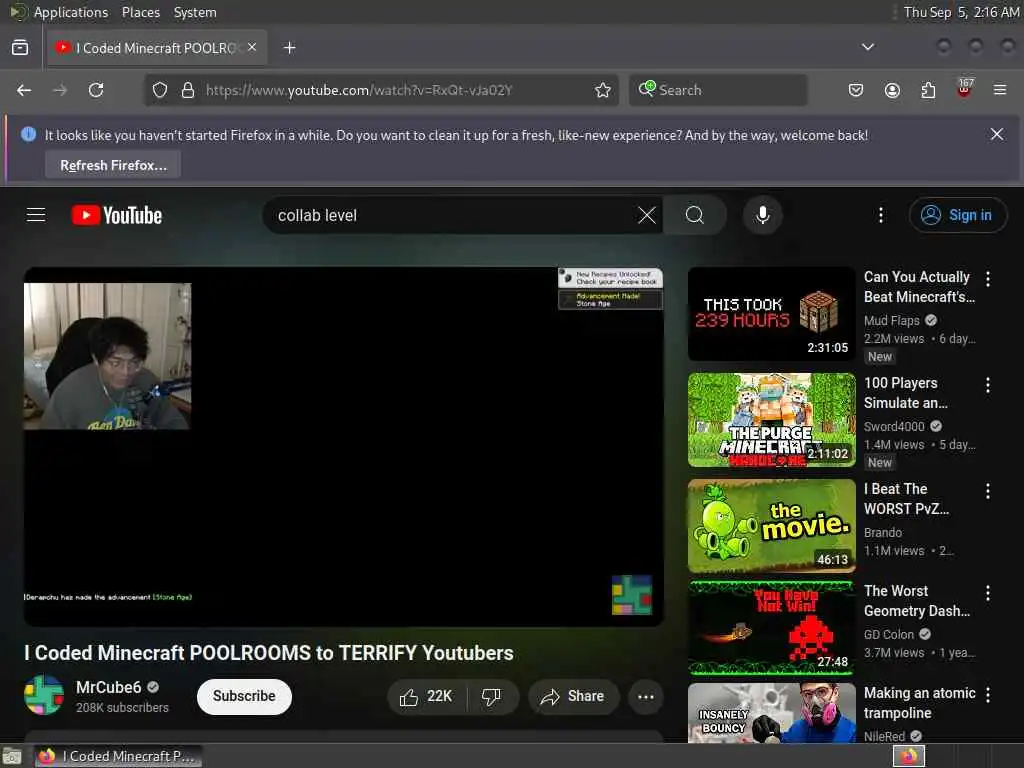Open the Applications menu
The height and width of the screenshot is (768, 1024).
(x=71, y=12)
